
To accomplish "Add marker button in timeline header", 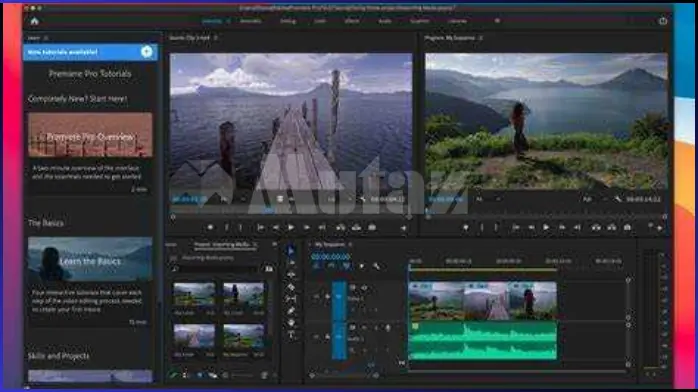I will (361, 266).
